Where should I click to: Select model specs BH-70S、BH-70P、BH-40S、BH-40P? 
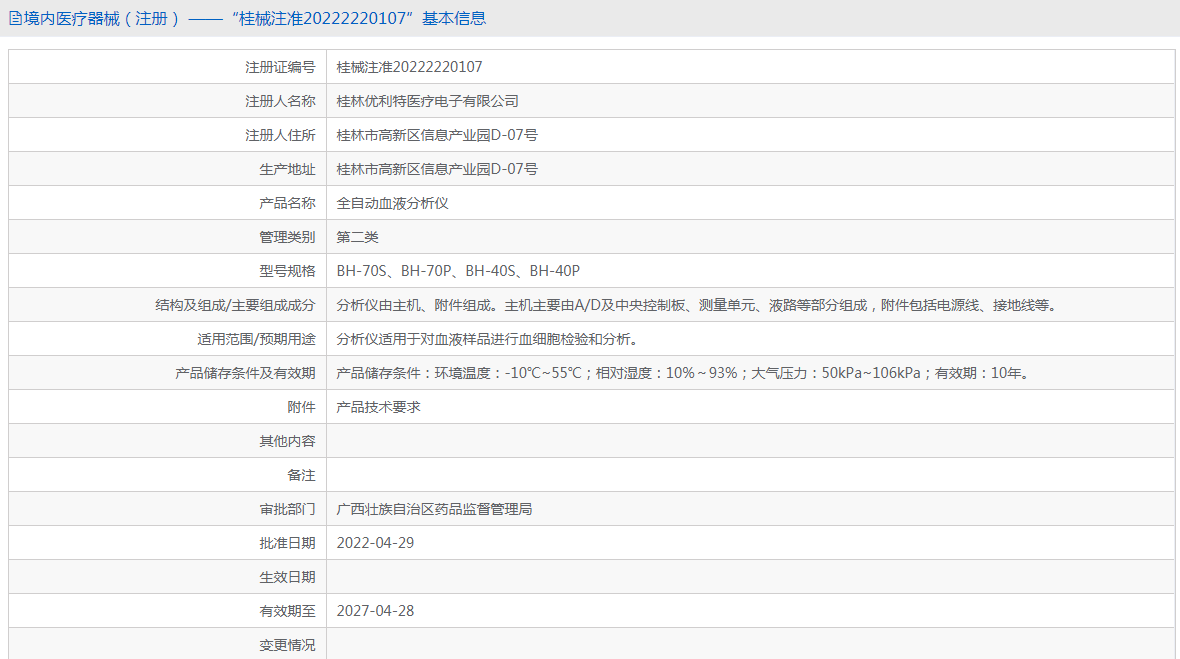point(458,271)
